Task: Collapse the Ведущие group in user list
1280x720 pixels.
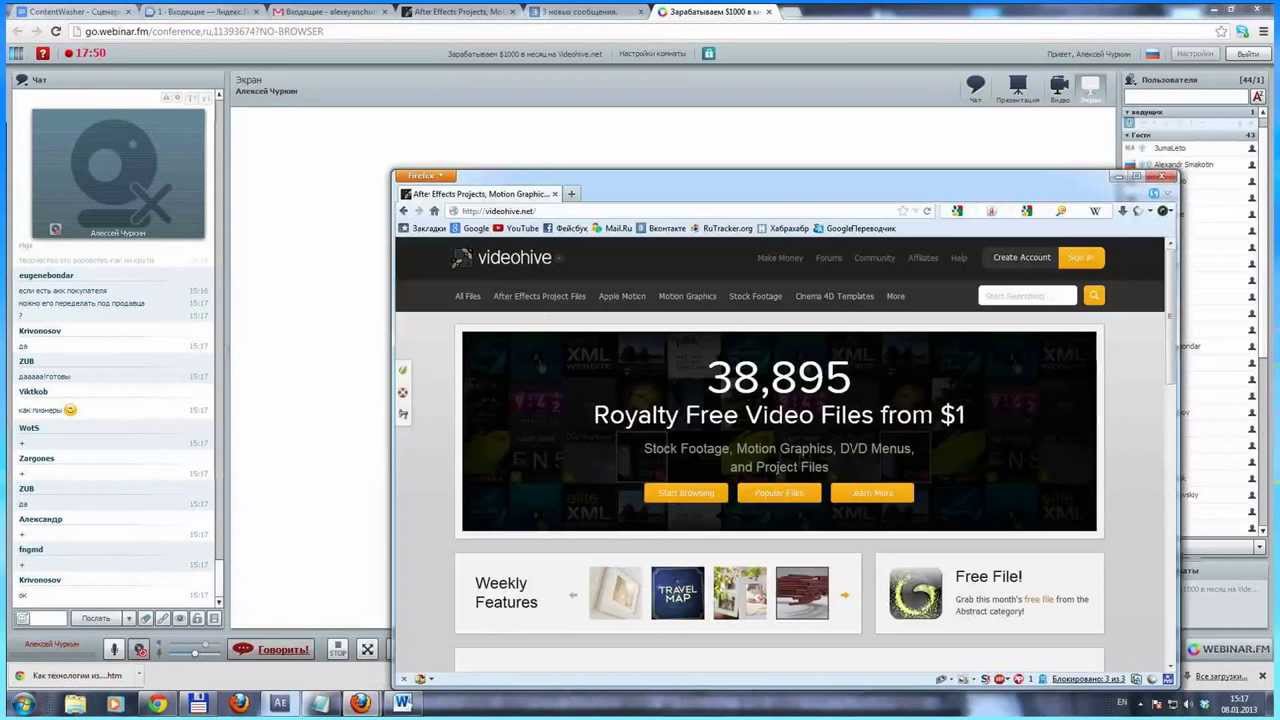Action: coord(1128,112)
